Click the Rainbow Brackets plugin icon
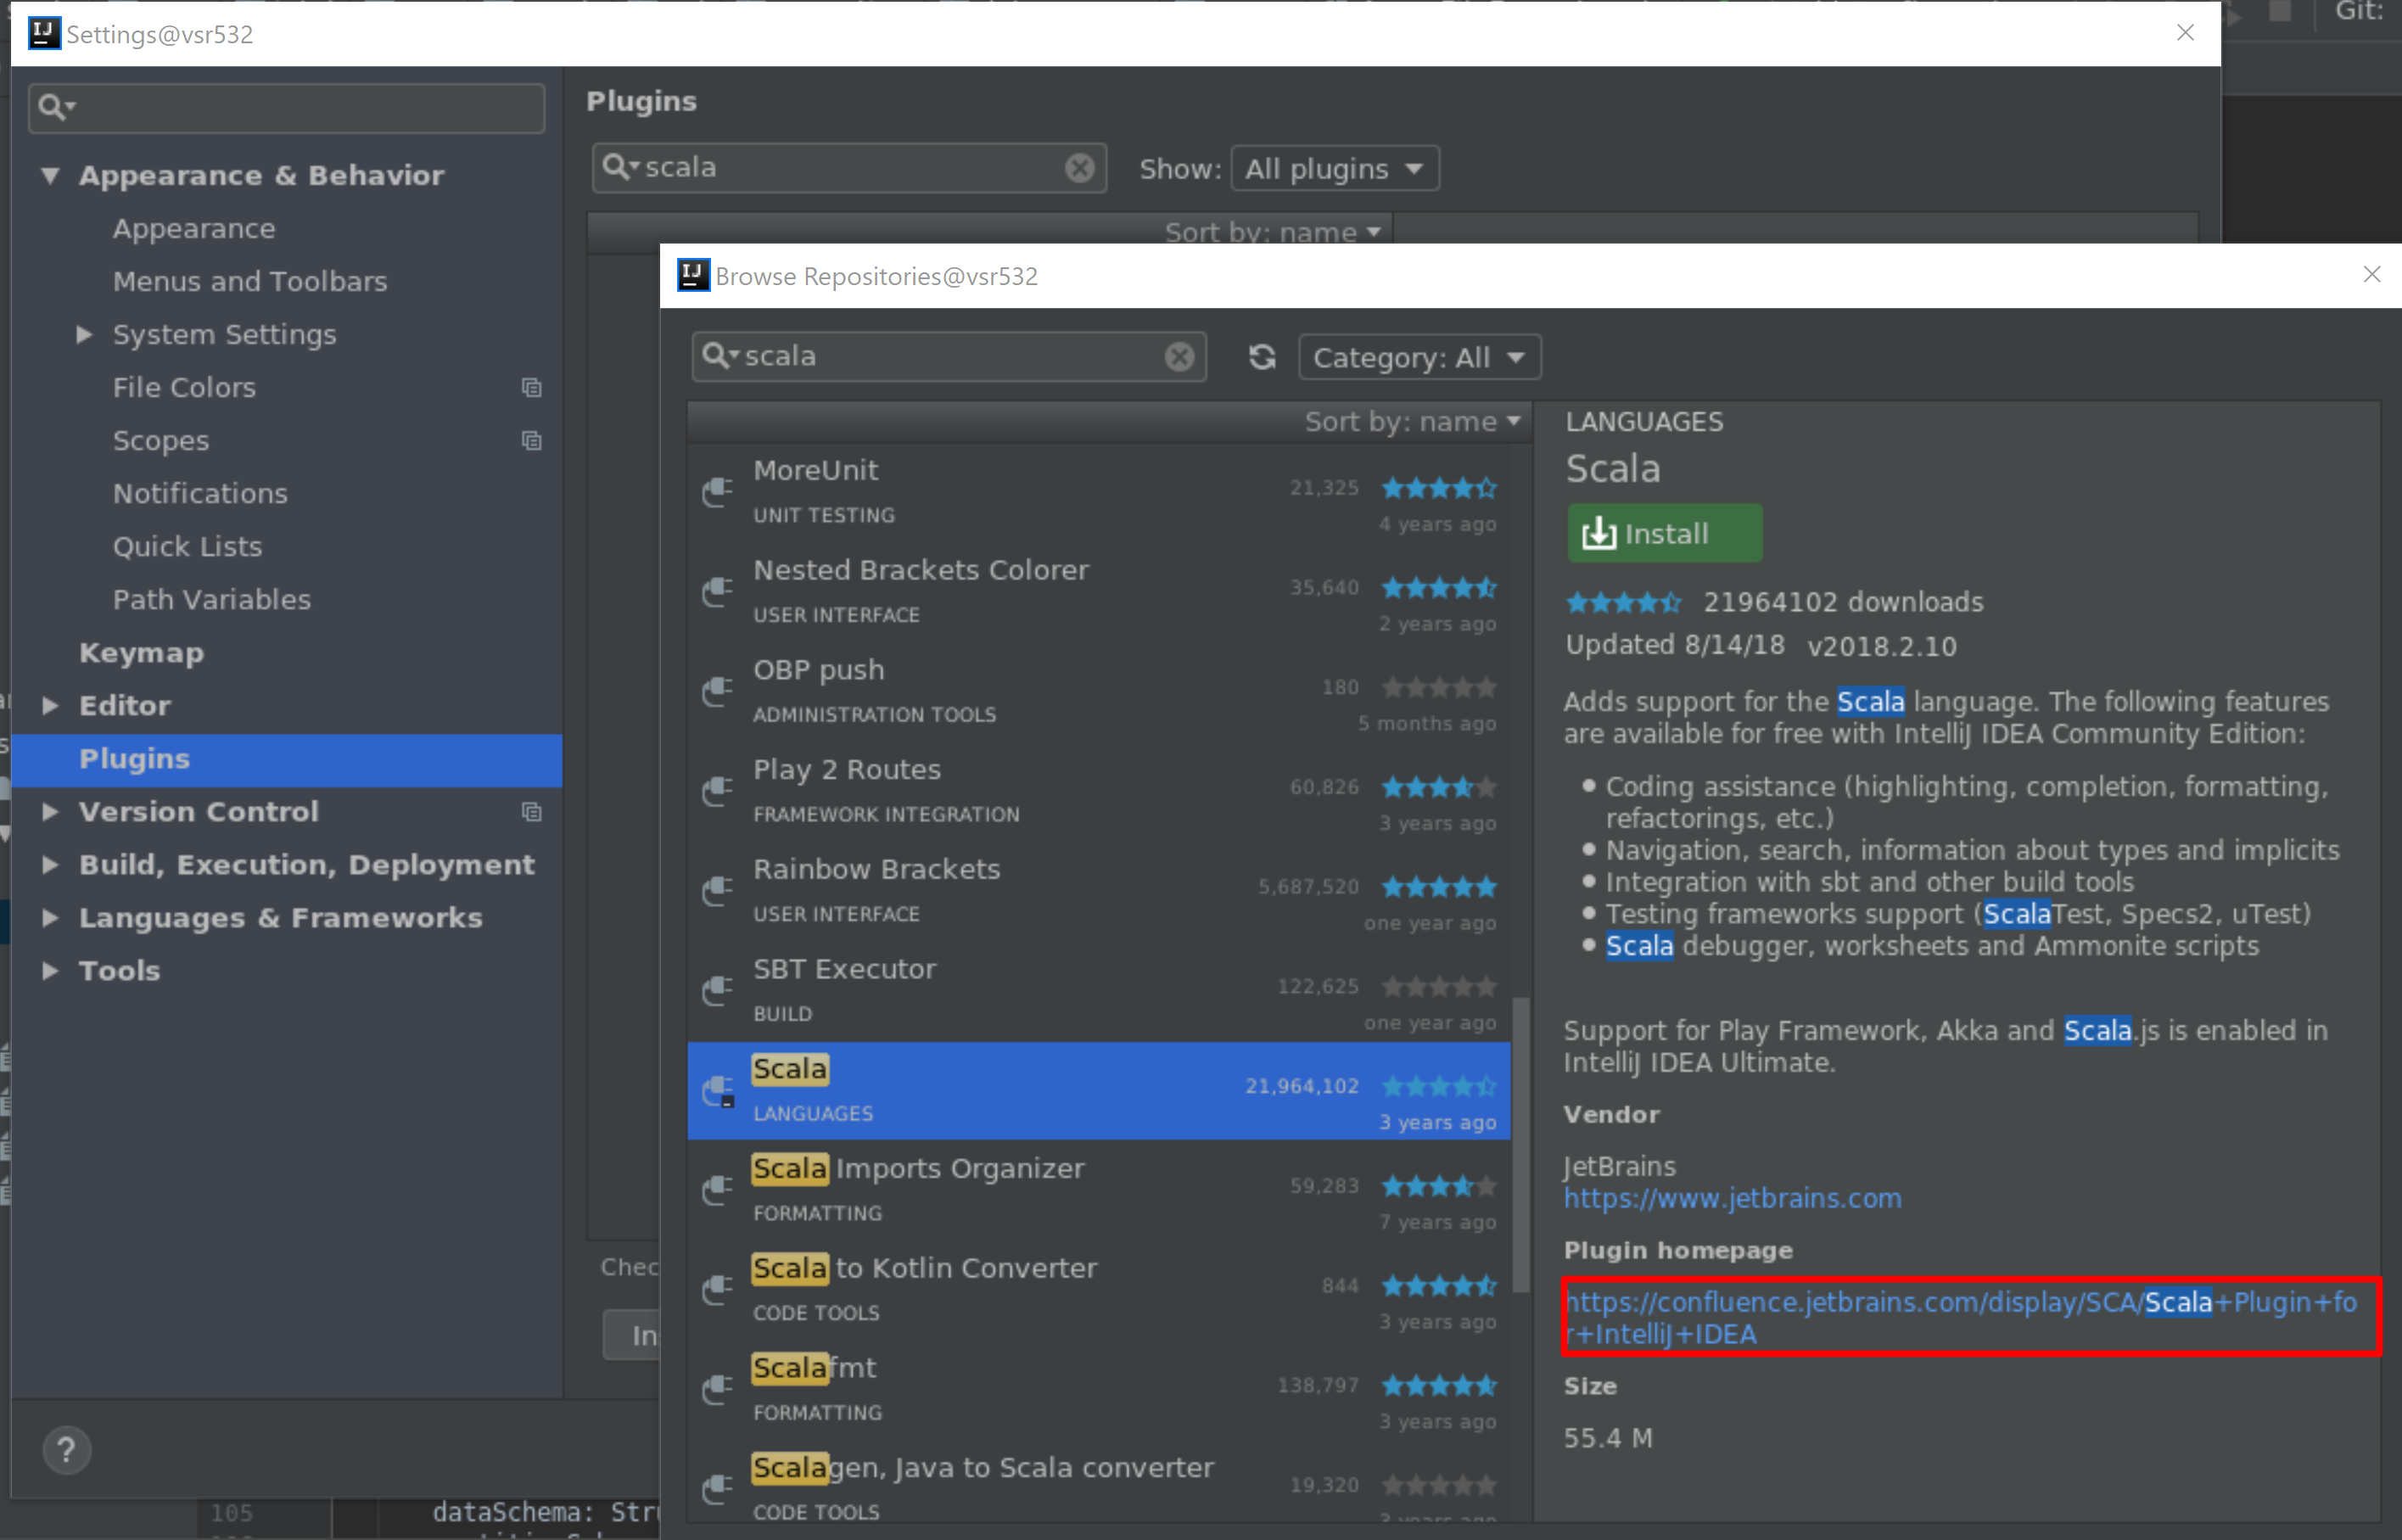 717,891
